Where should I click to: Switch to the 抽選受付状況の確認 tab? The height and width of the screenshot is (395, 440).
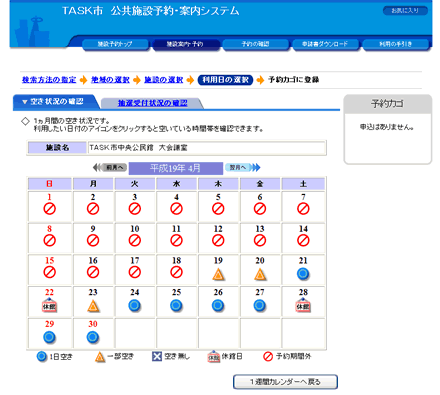[153, 103]
